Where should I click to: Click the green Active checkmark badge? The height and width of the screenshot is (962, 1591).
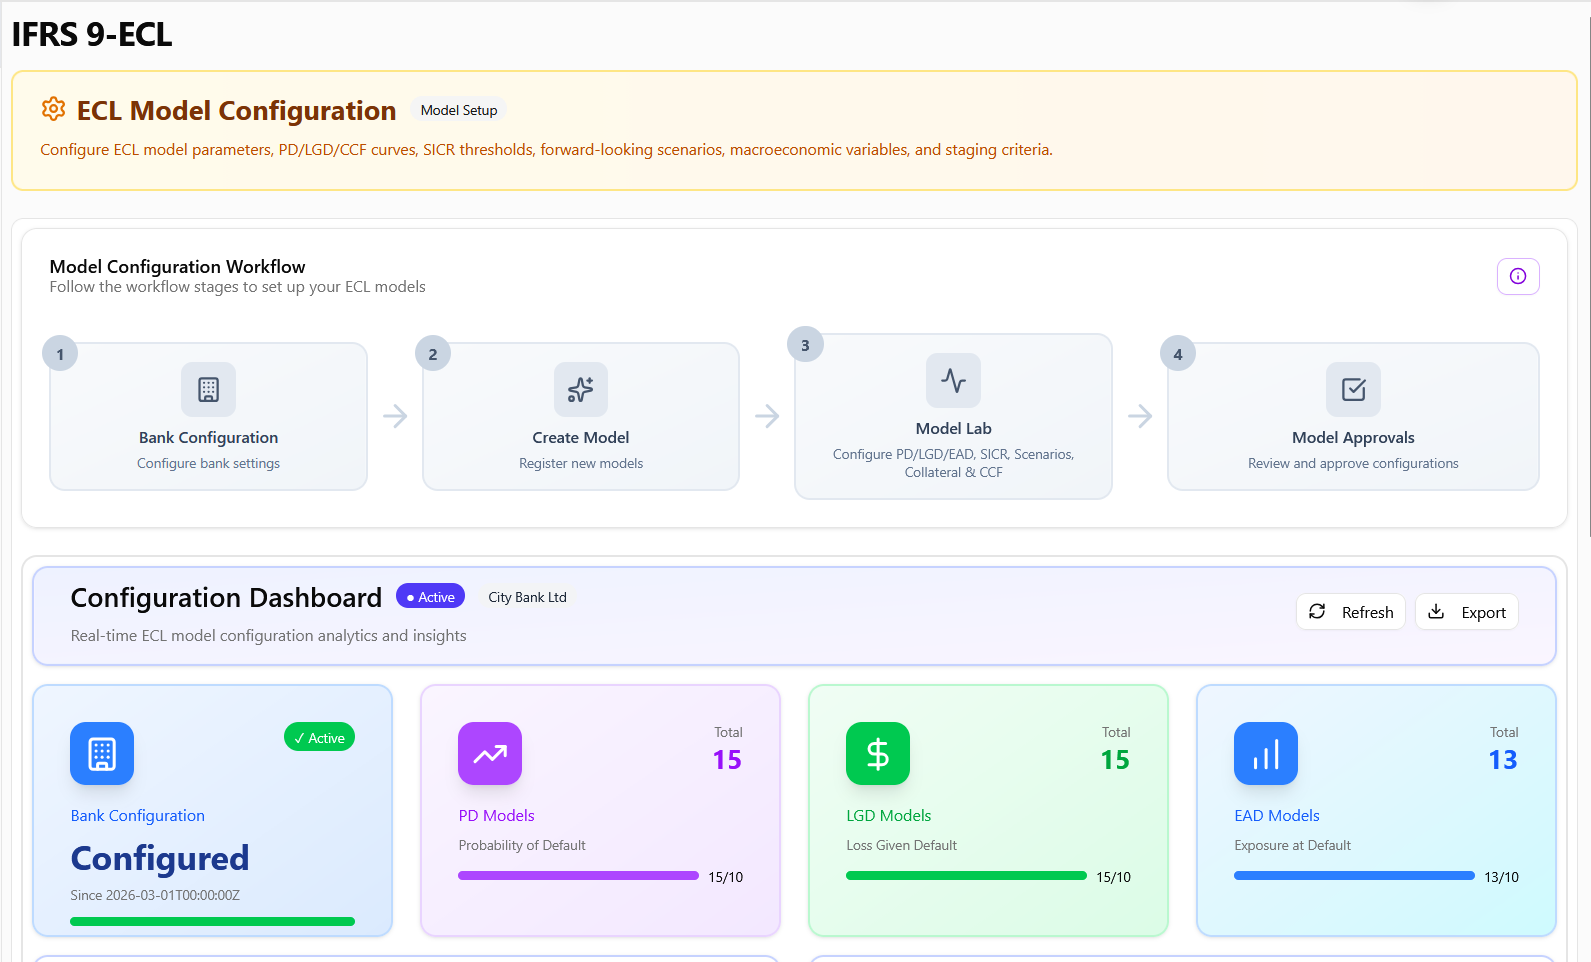coord(319,737)
